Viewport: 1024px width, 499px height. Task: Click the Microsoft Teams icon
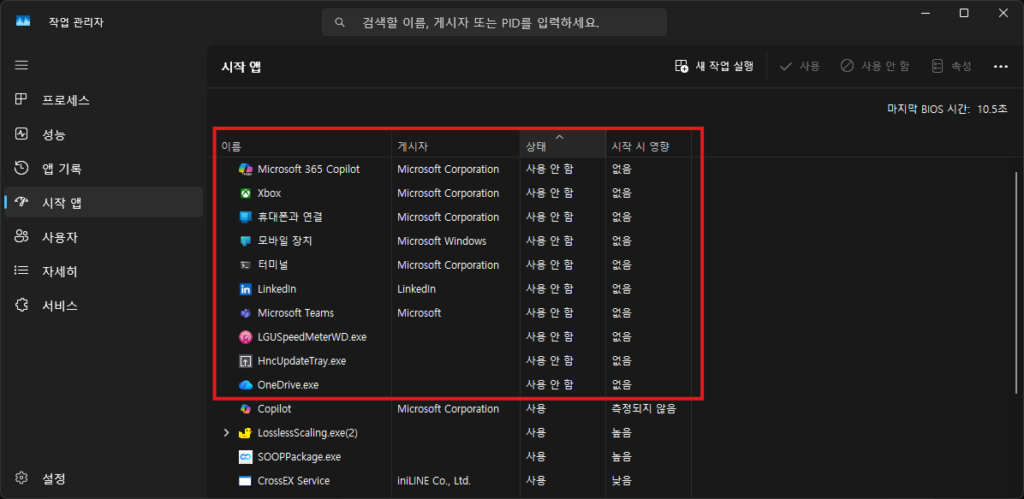(246, 313)
